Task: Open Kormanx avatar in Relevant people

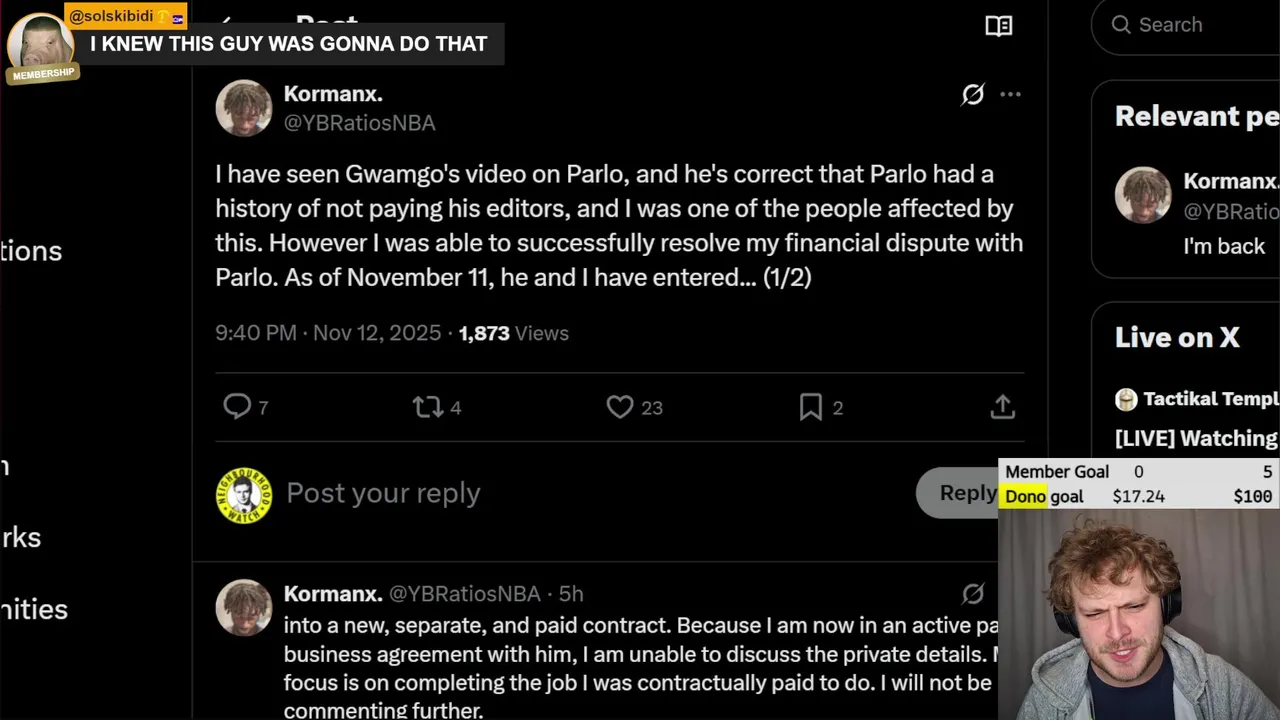Action: (1143, 195)
